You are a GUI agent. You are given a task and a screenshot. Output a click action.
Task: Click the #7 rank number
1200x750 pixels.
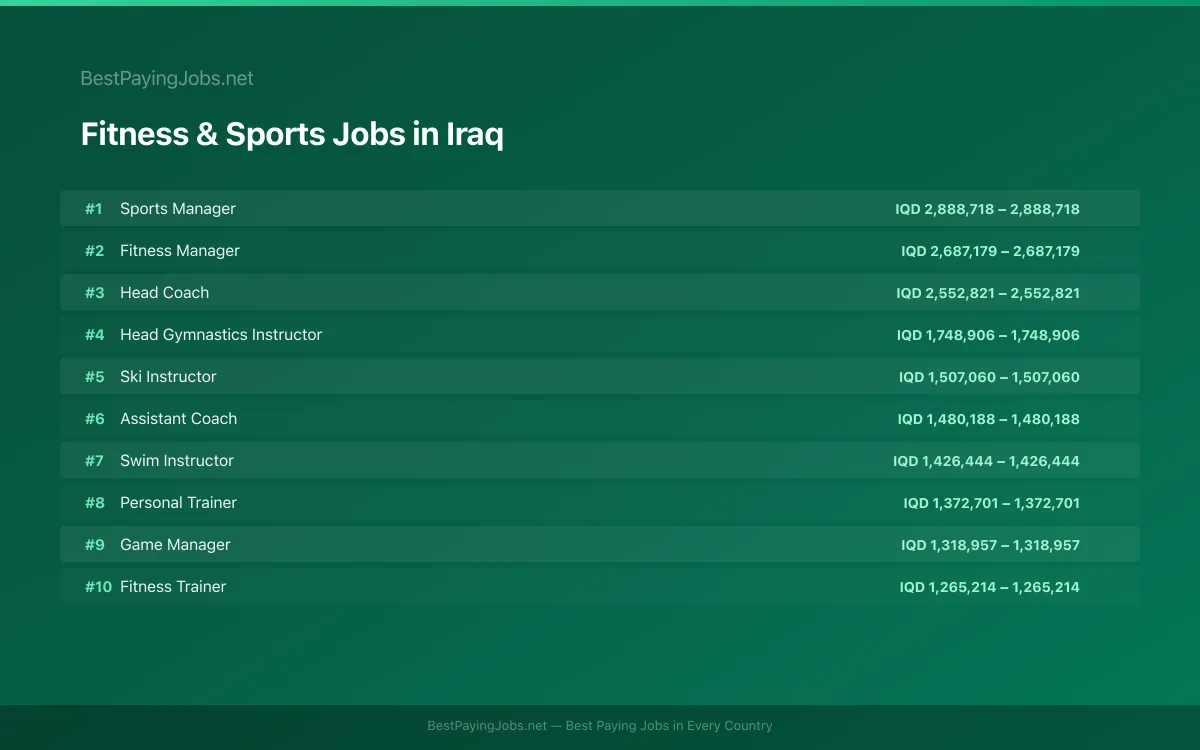coord(94,461)
